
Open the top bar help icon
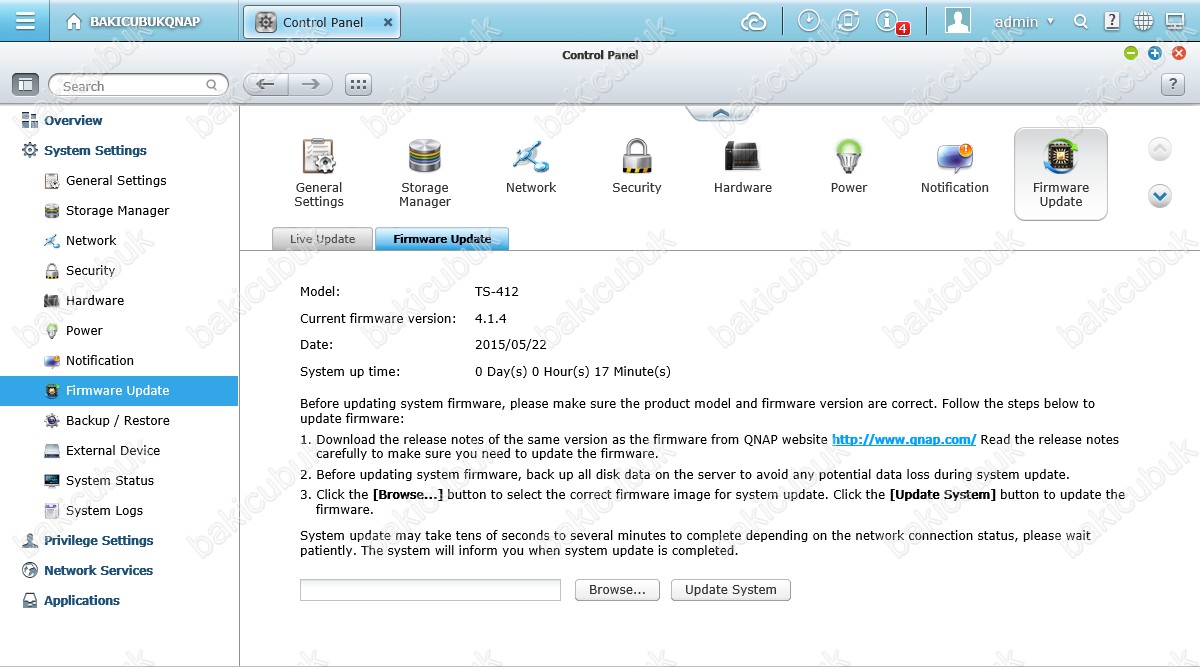coord(1112,21)
